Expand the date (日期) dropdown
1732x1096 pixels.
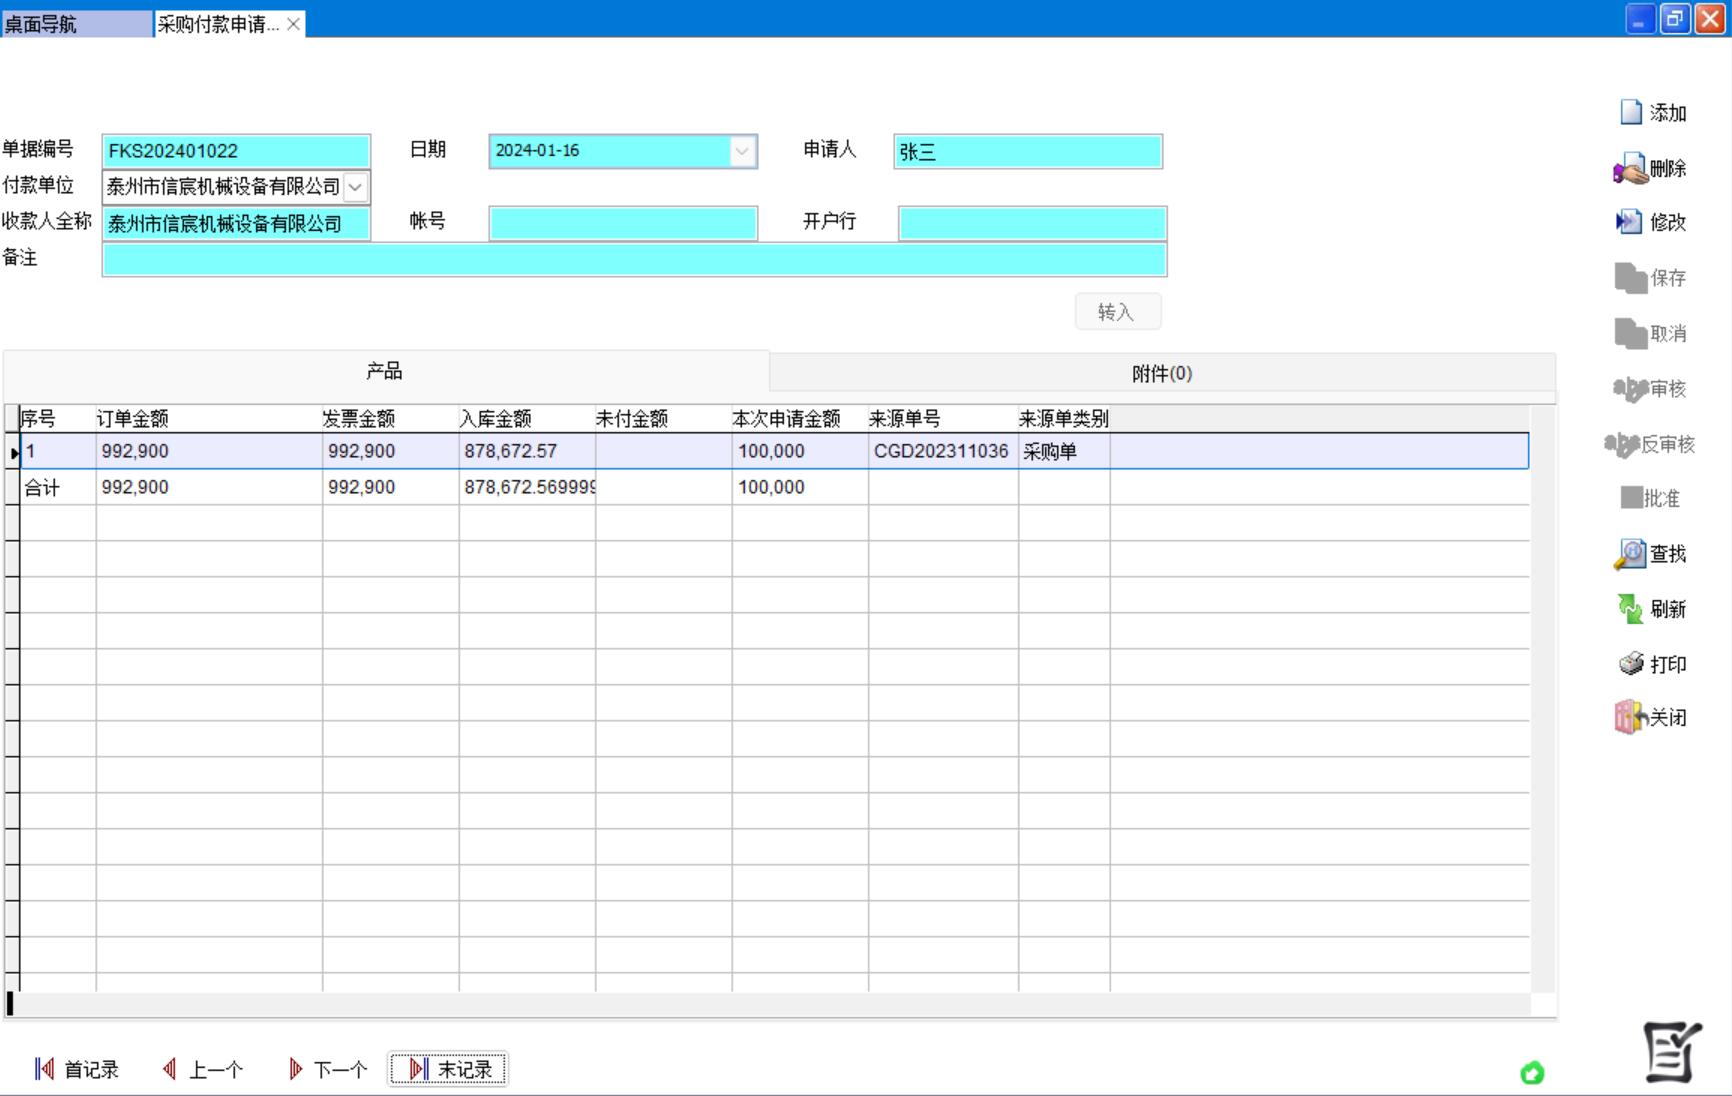click(x=742, y=151)
